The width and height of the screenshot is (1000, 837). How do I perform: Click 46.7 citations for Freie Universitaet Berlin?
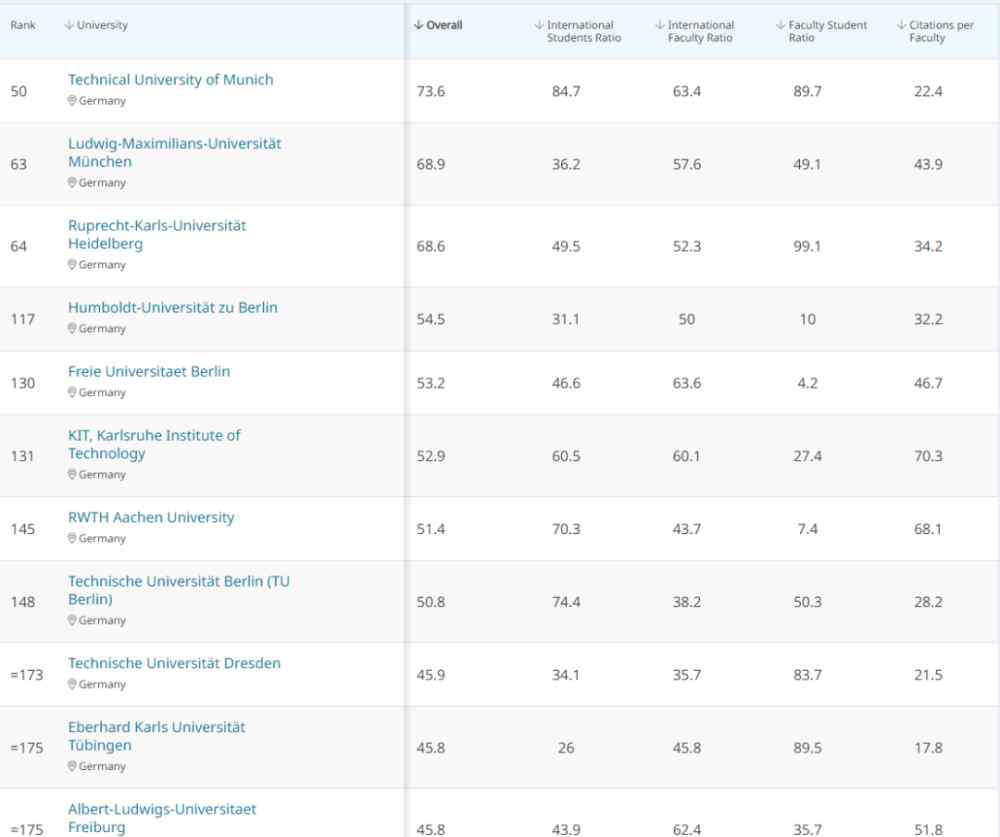(928, 383)
